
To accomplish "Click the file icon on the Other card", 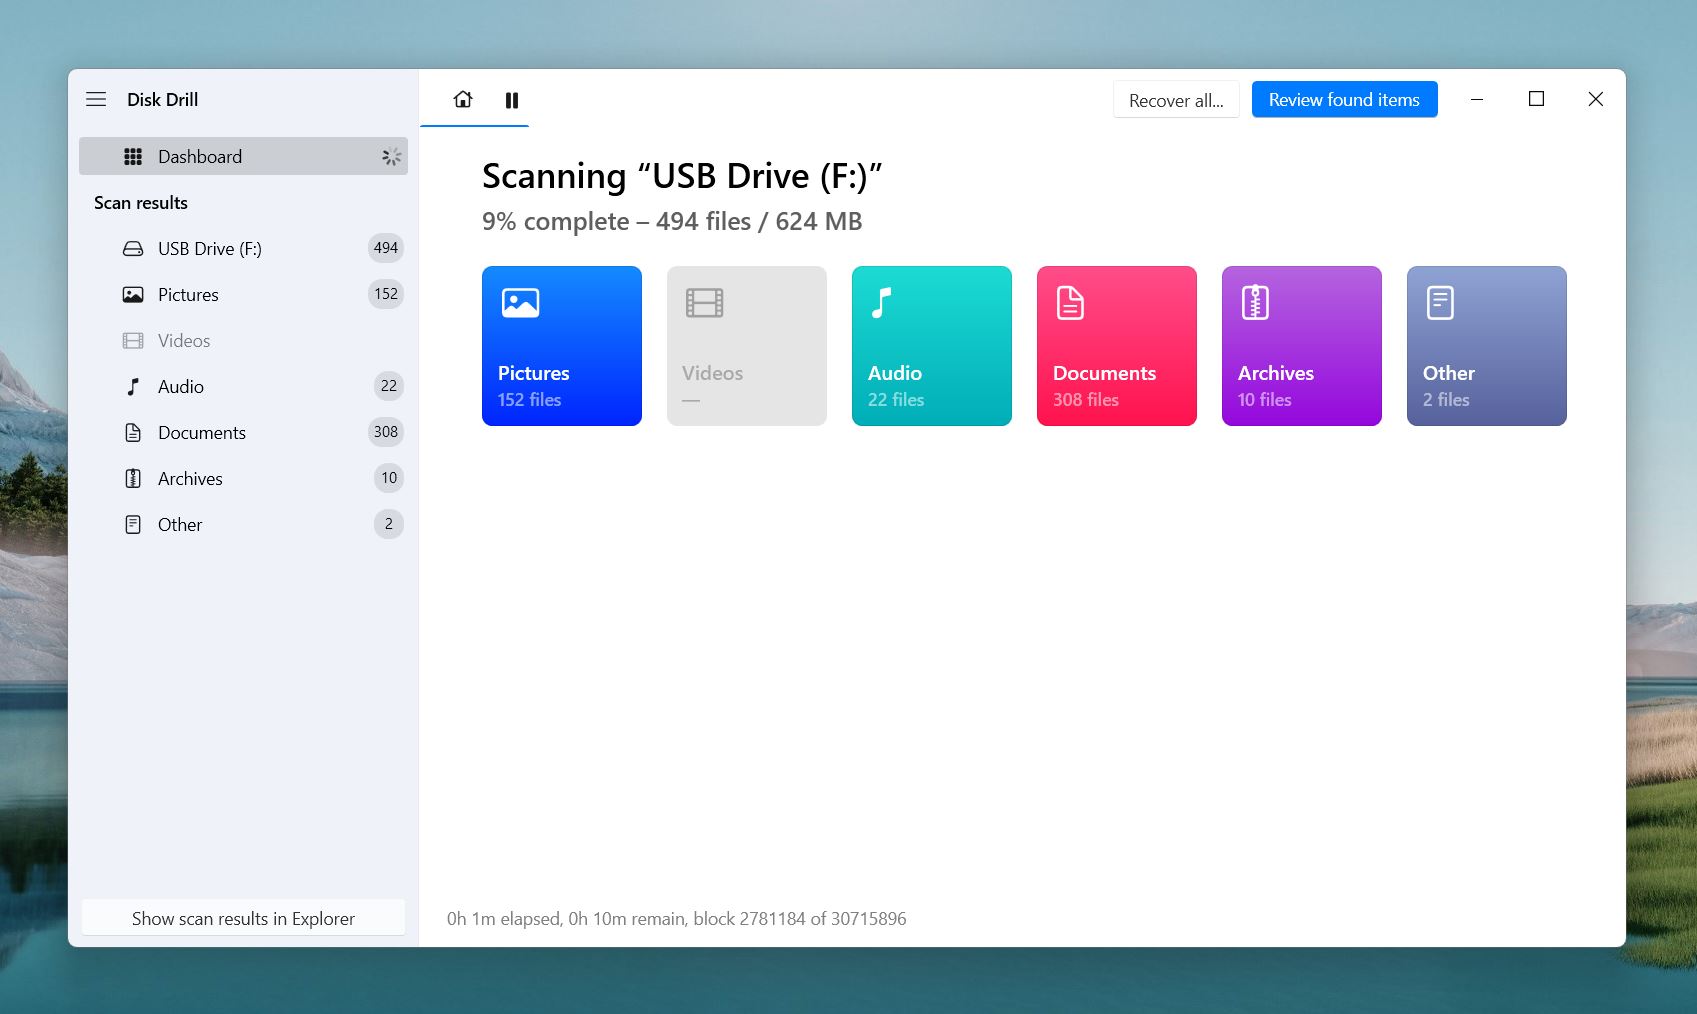I will pyautogui.click(x=1440, y=302).
